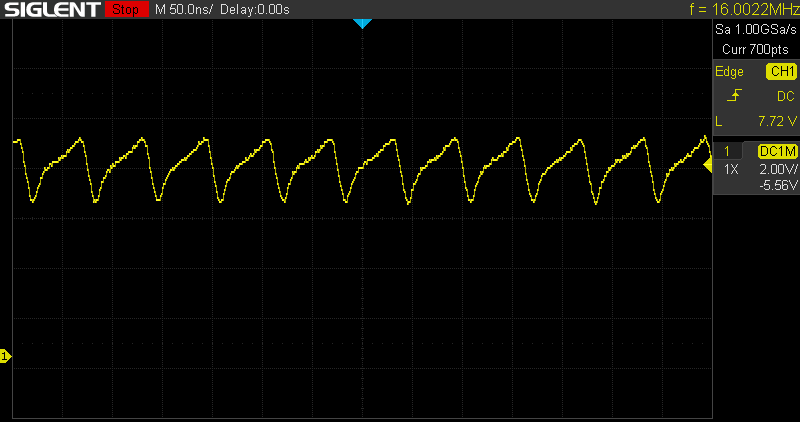The height and width of the screenshot is (422, 800).
Task: Click the CH1 trigger source badge
Action: (x=781, y=71)
